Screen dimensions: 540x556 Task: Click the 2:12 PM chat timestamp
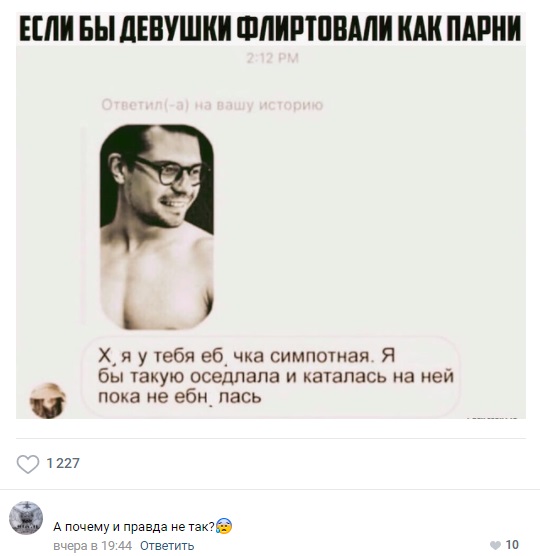point(272,58)
